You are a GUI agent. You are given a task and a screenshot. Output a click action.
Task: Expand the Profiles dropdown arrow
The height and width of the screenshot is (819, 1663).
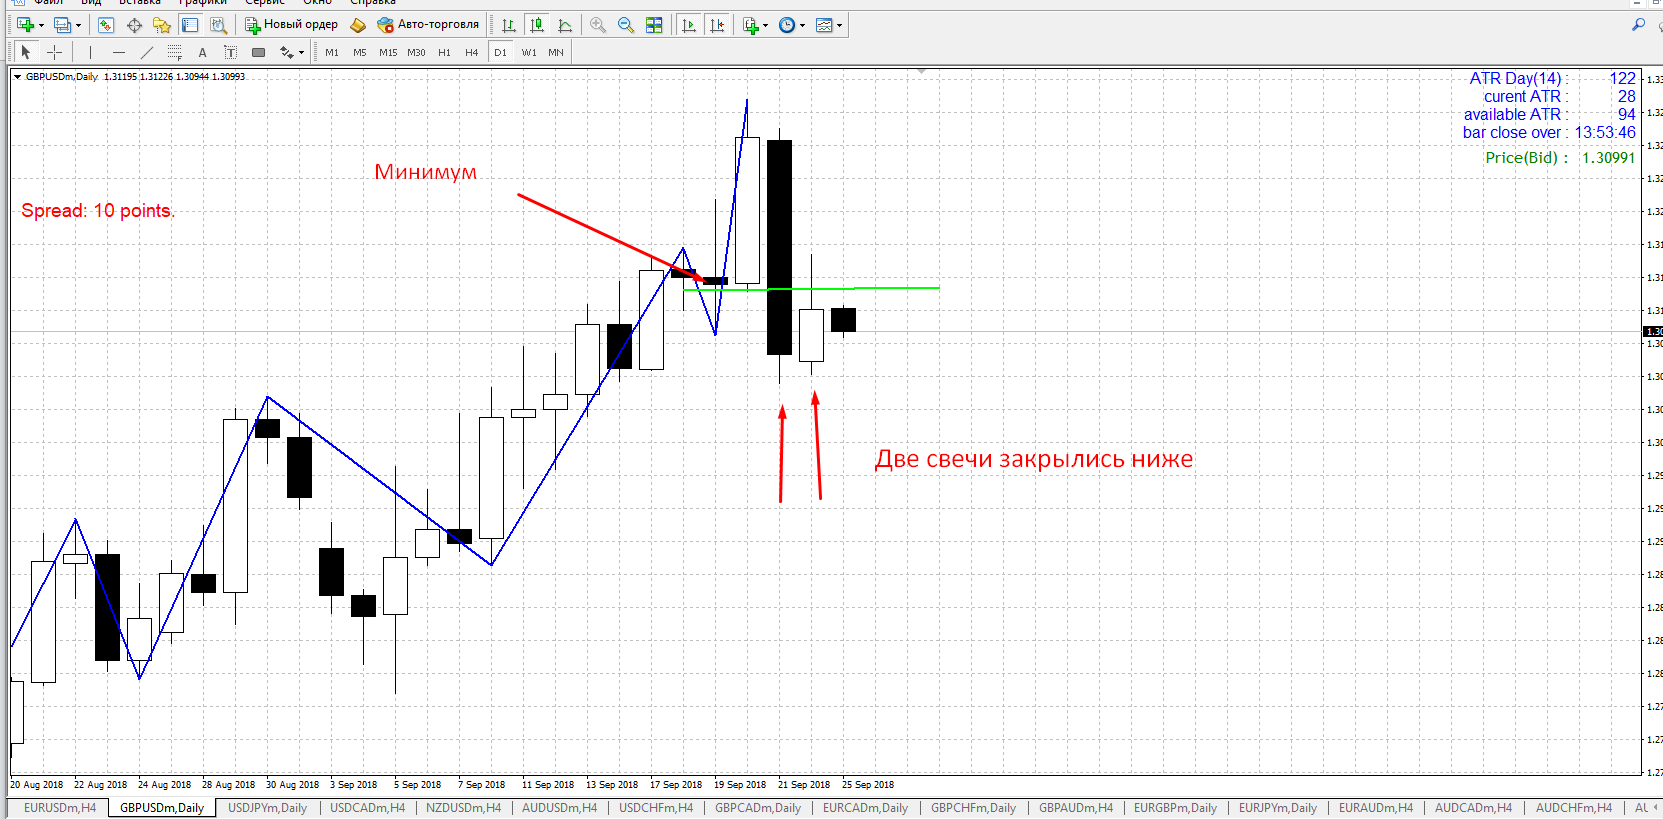coord(78,25)
